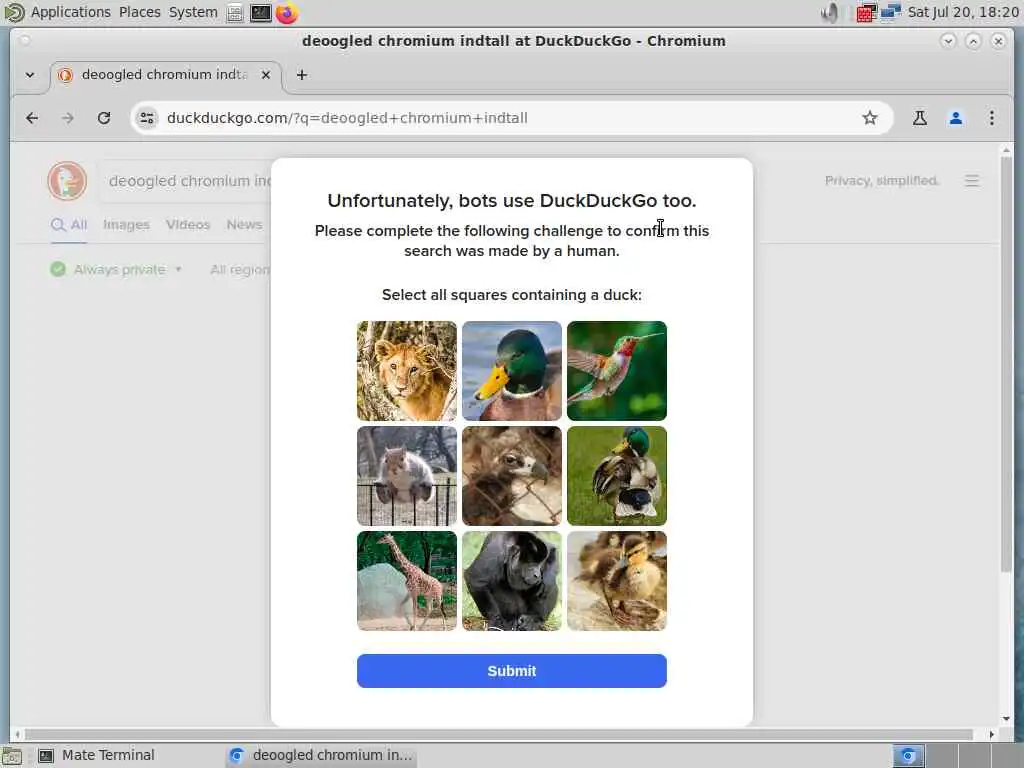Click the clock showing Sat Jul 20

click(x=963, y=12)
